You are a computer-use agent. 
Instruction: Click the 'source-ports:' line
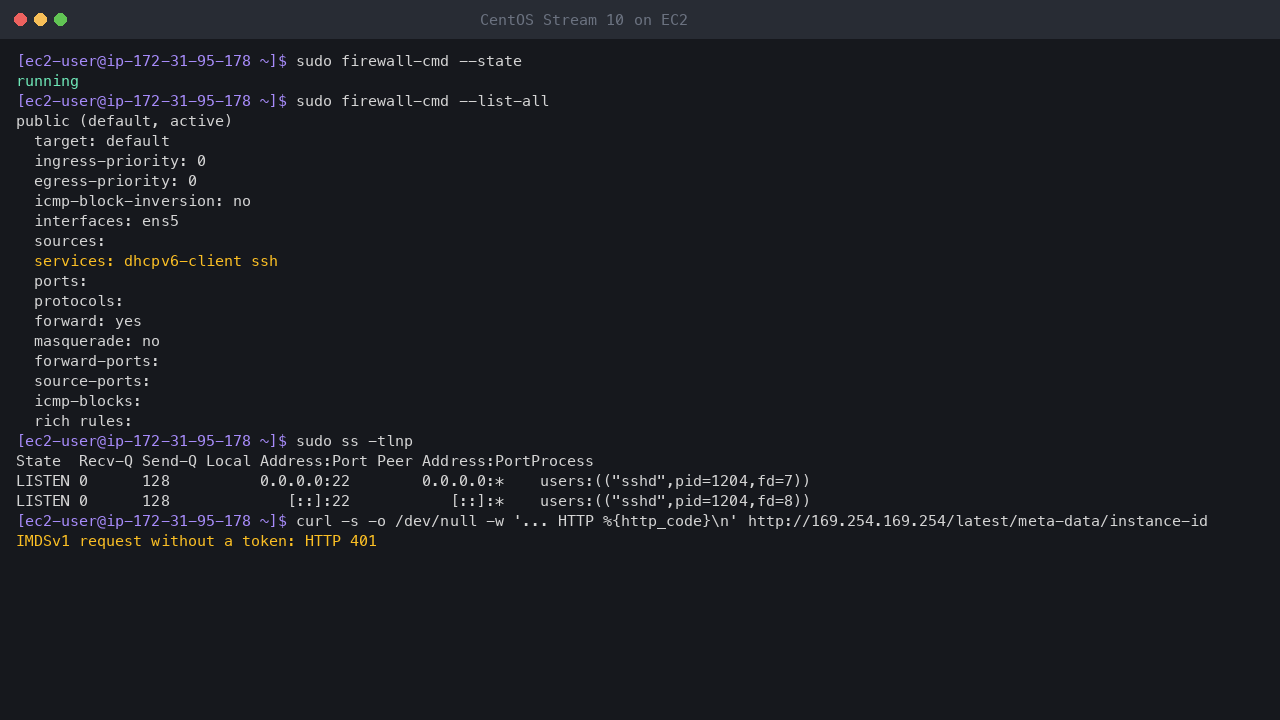92,381
